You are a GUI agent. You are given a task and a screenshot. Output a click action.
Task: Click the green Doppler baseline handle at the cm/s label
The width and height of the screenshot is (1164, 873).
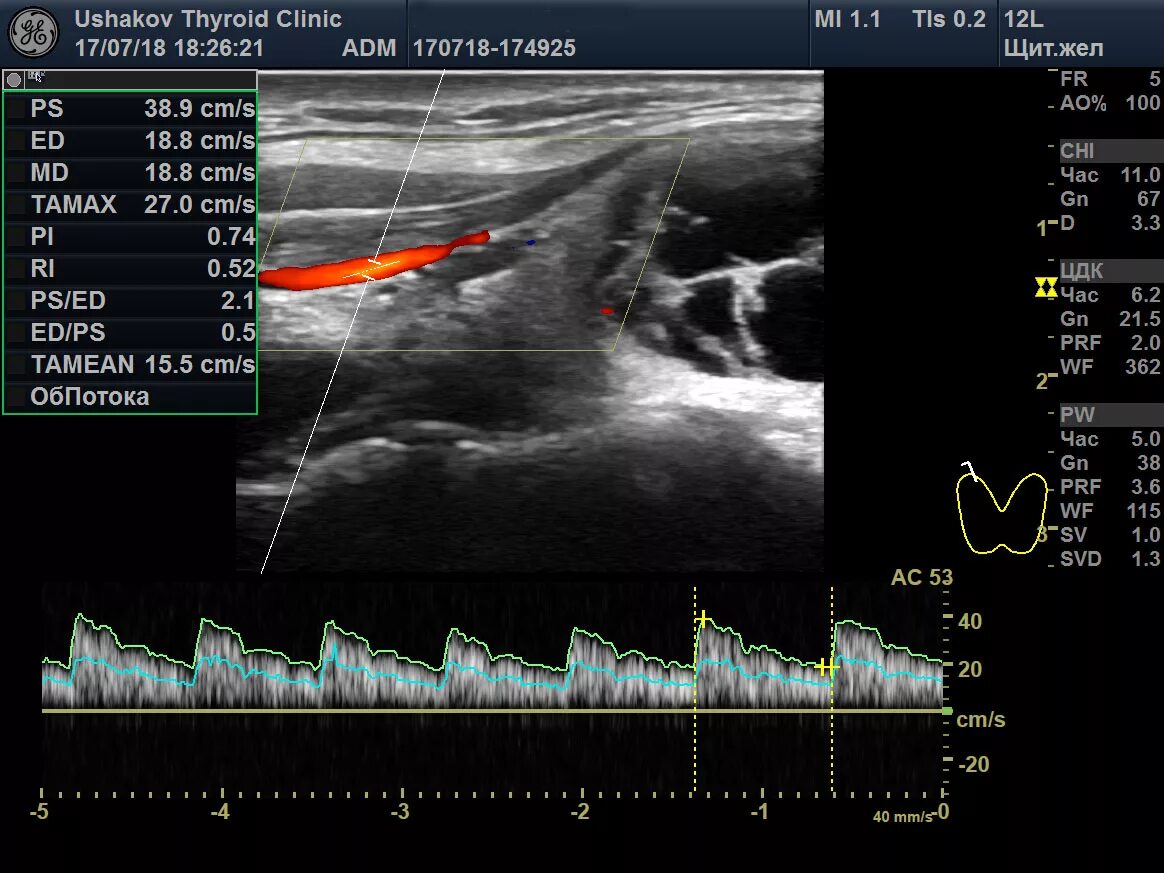click(x=947, y=711)
